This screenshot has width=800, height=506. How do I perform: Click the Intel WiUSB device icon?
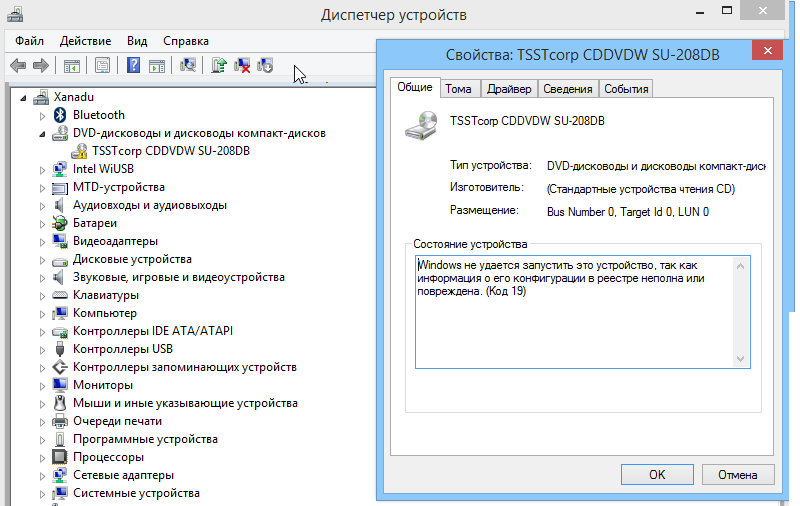[x=60, y=169]
